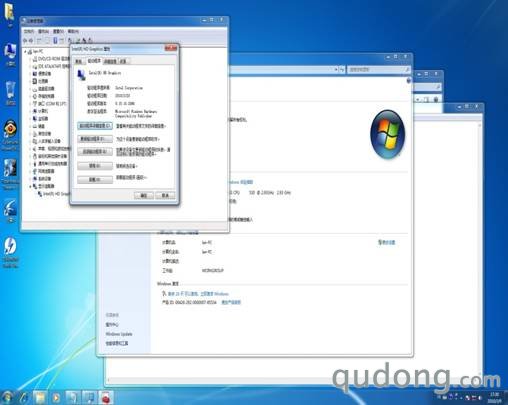This screenshot has width=508, height=405.
Task: Collapse the Display adapters tree node
Action: (30, 186)
